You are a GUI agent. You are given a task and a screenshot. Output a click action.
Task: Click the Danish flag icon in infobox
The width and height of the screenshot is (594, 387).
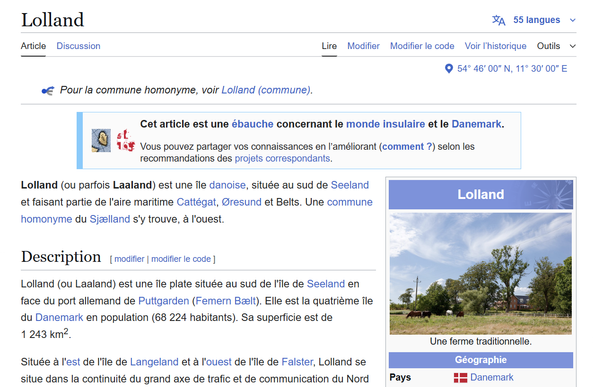(460, 378)
